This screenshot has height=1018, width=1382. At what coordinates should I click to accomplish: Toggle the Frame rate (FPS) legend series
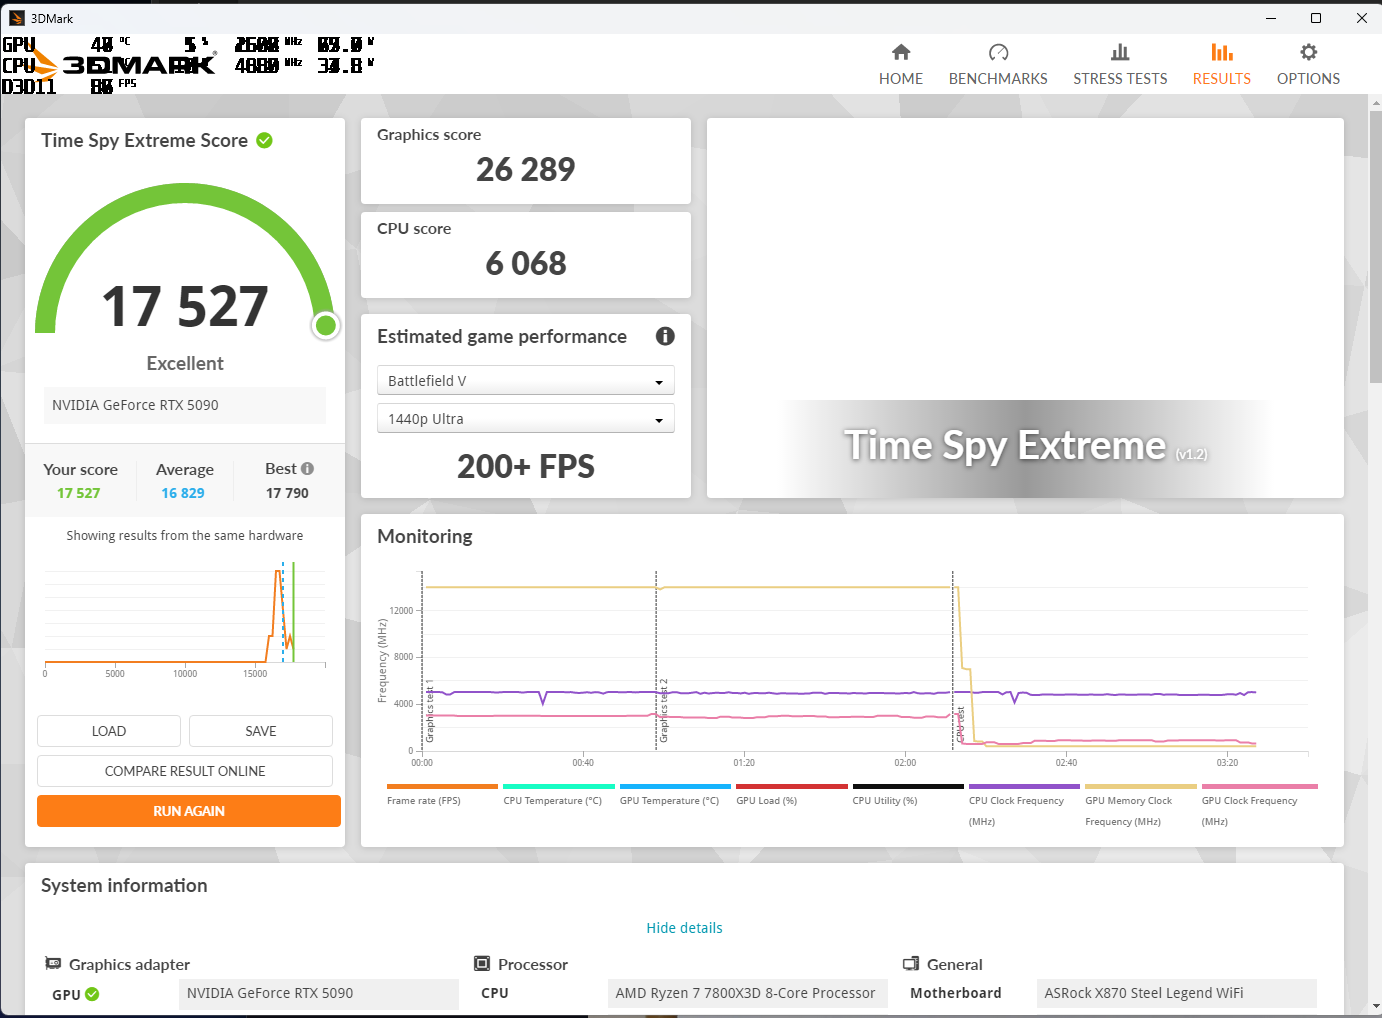click(x=424, y=800)
